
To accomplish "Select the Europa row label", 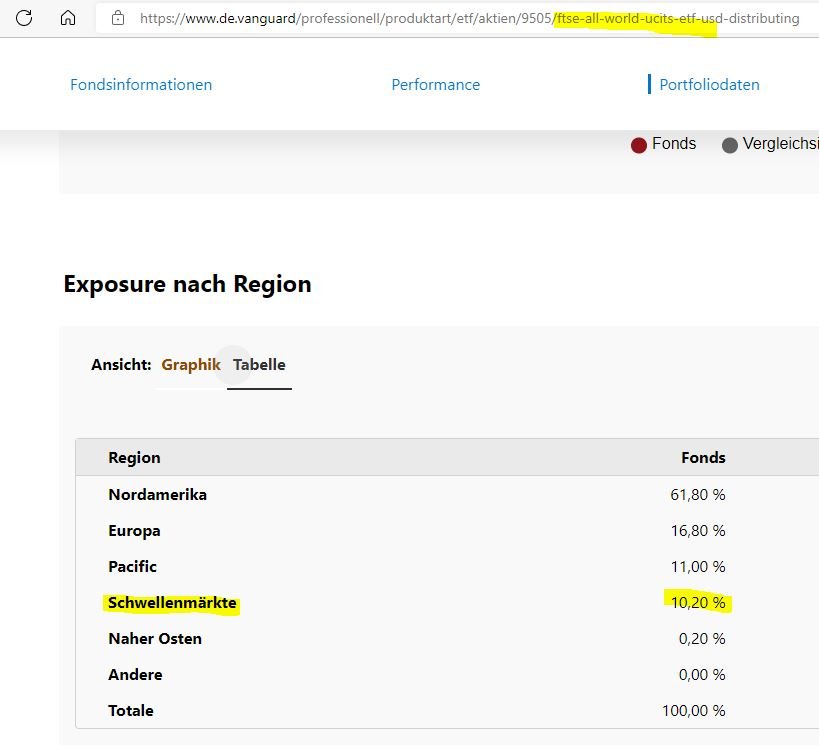I will (134, 531).
